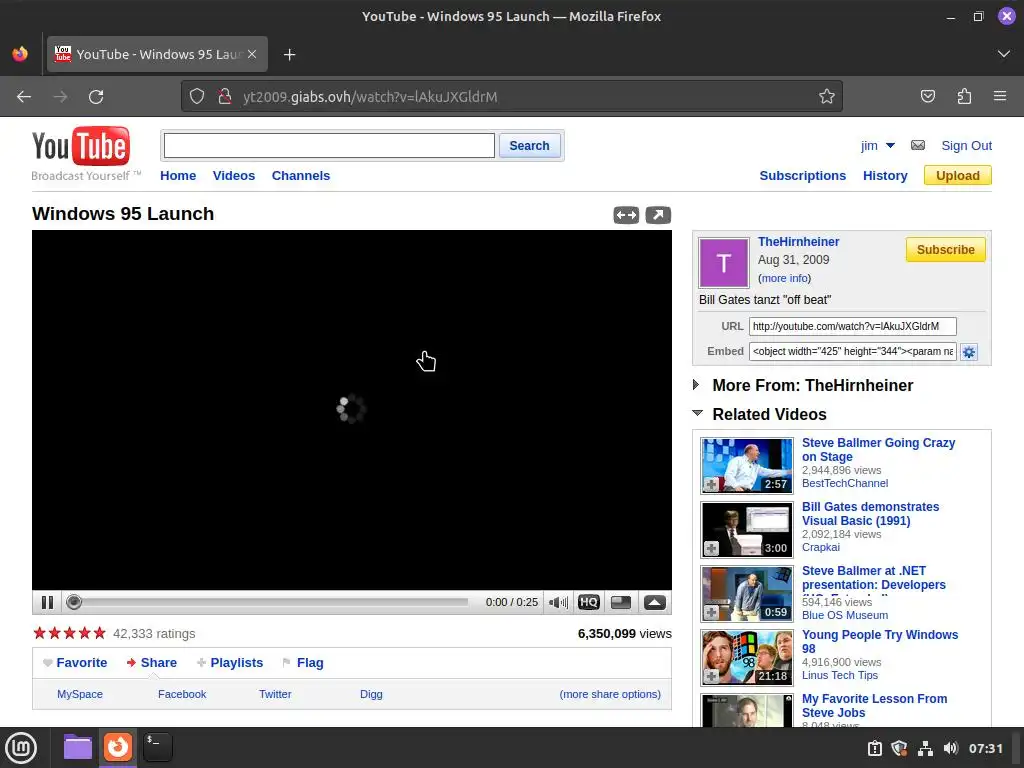The height and width of the screenshot is (768, 1024).
Task: Open My Favorite Lesson From Steve Jobs
Action: tap(874, 705)
